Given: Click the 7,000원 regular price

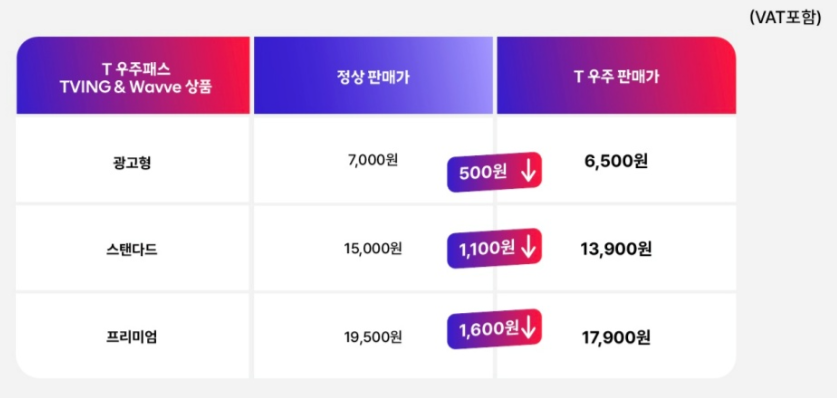Looking at the screenshot, I should pyautogui.click(x=373, y=160).
